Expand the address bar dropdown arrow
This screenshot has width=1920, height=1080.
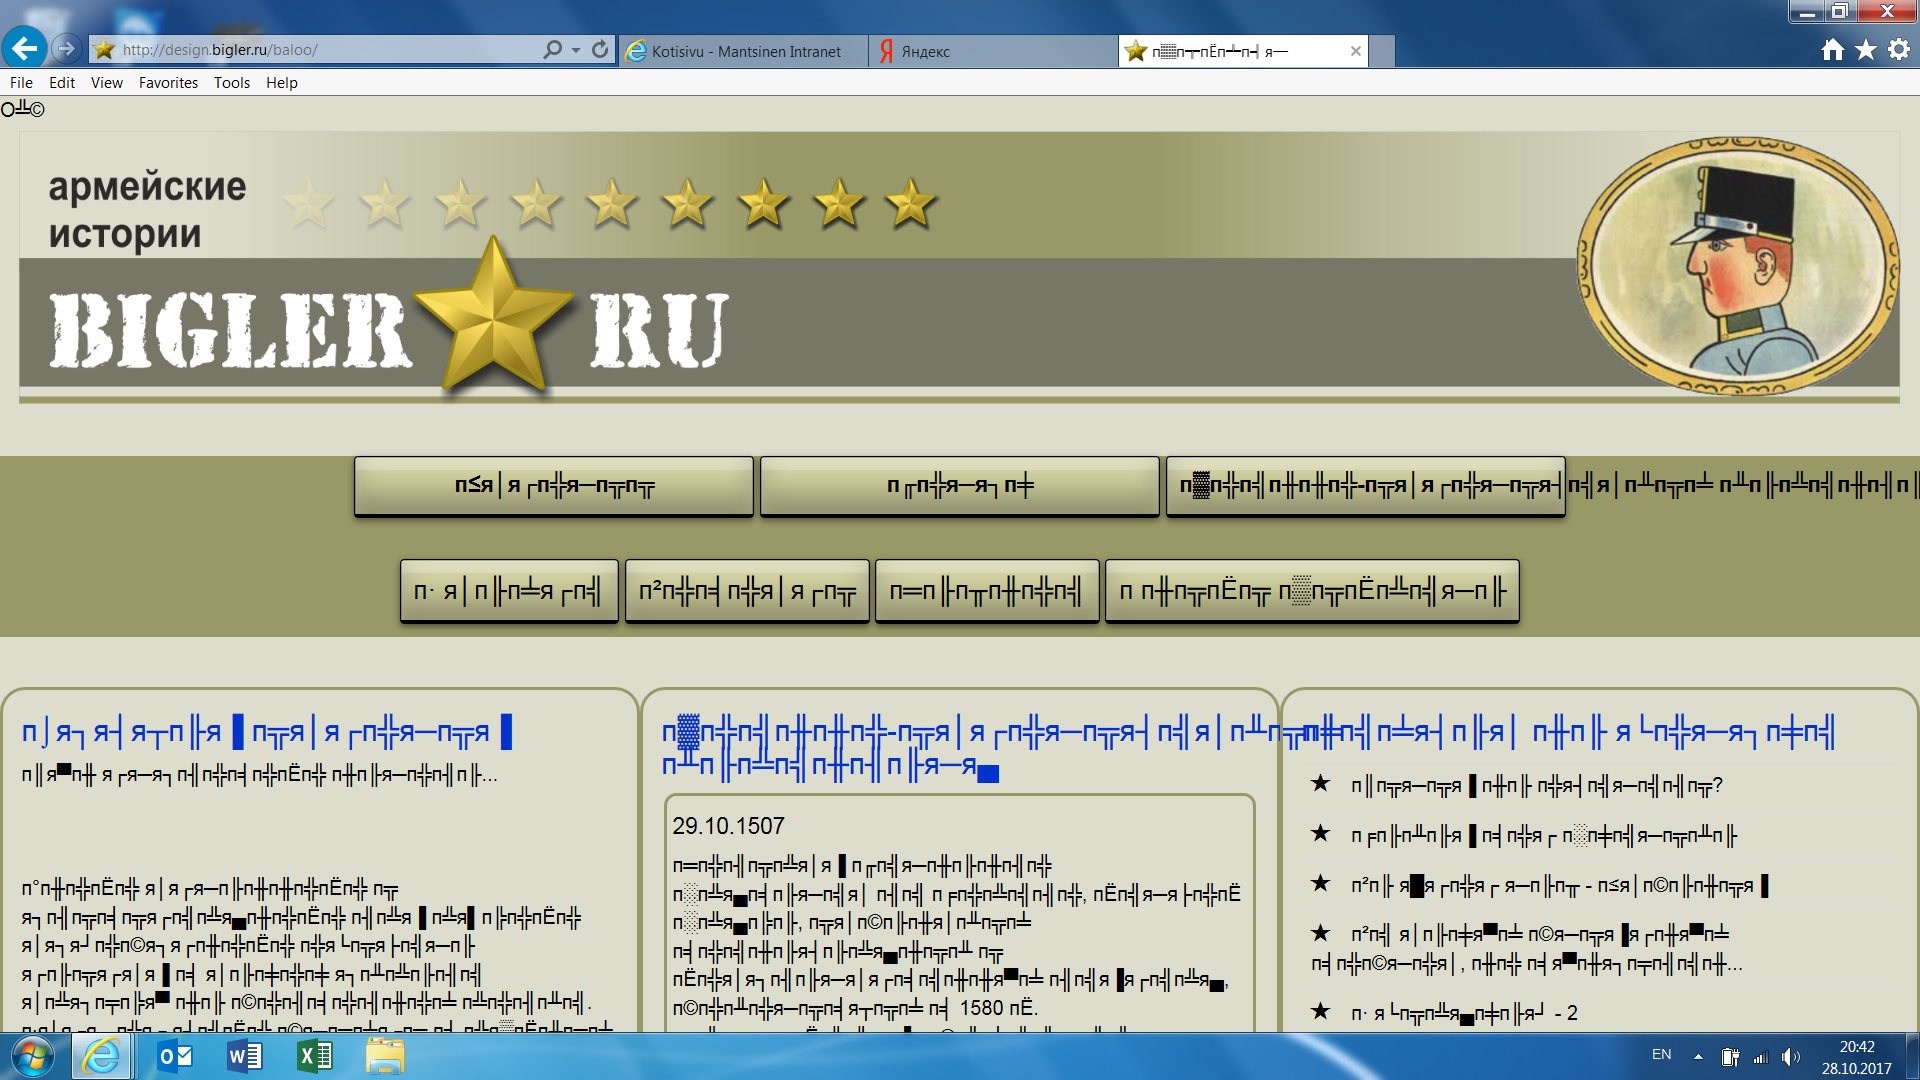coord(576,50)
